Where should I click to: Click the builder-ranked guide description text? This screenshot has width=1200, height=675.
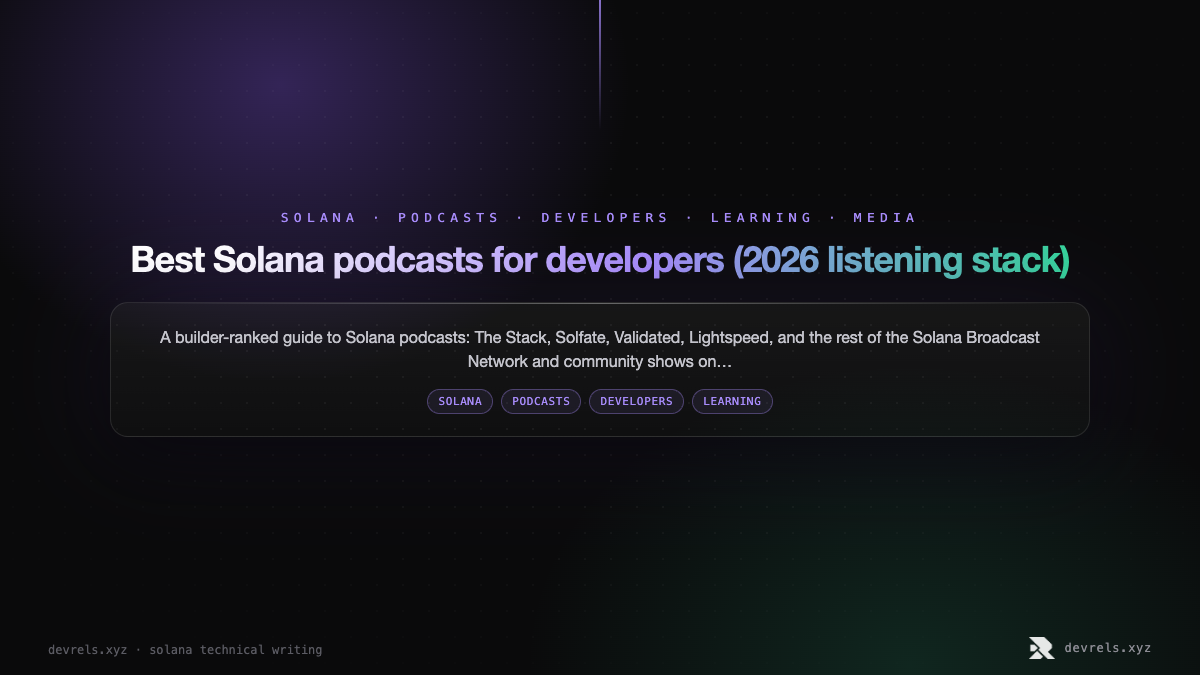[600, 349]
